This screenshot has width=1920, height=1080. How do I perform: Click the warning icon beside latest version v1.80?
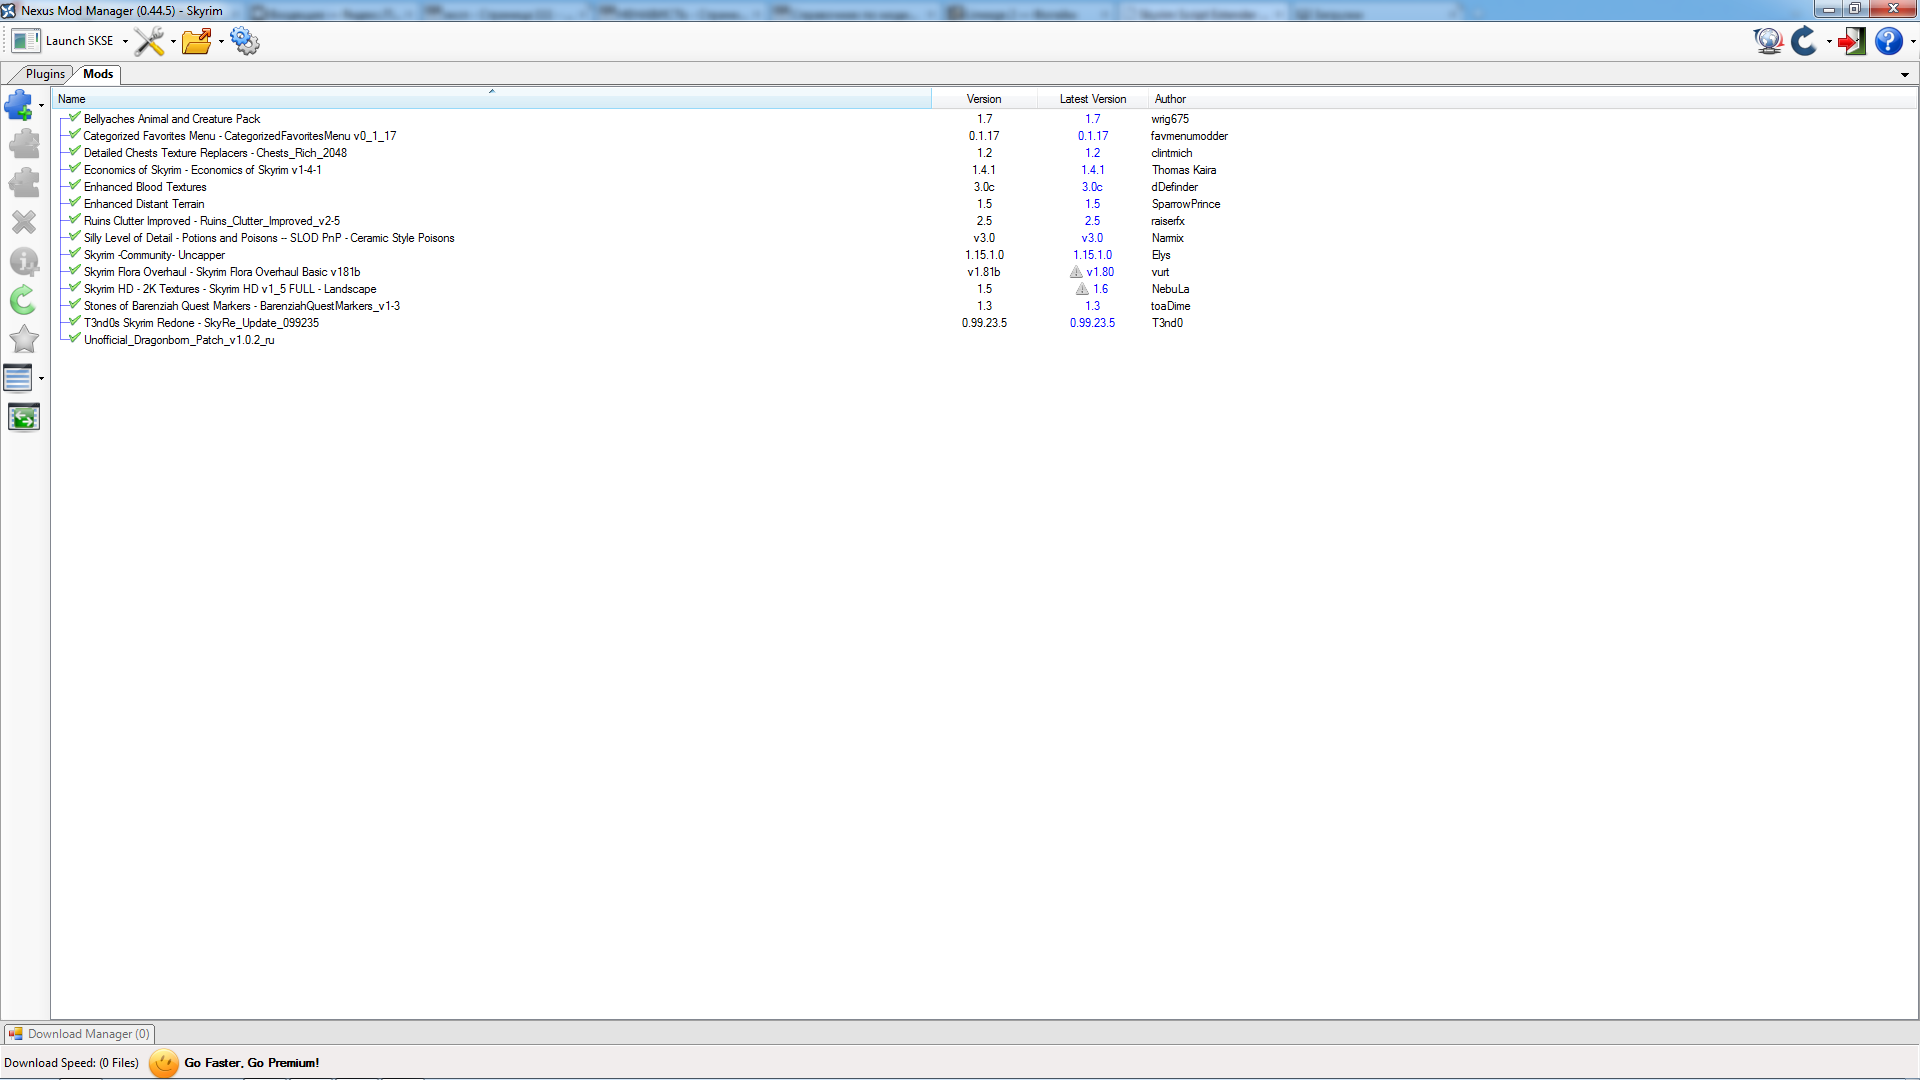pos(1076,272)
